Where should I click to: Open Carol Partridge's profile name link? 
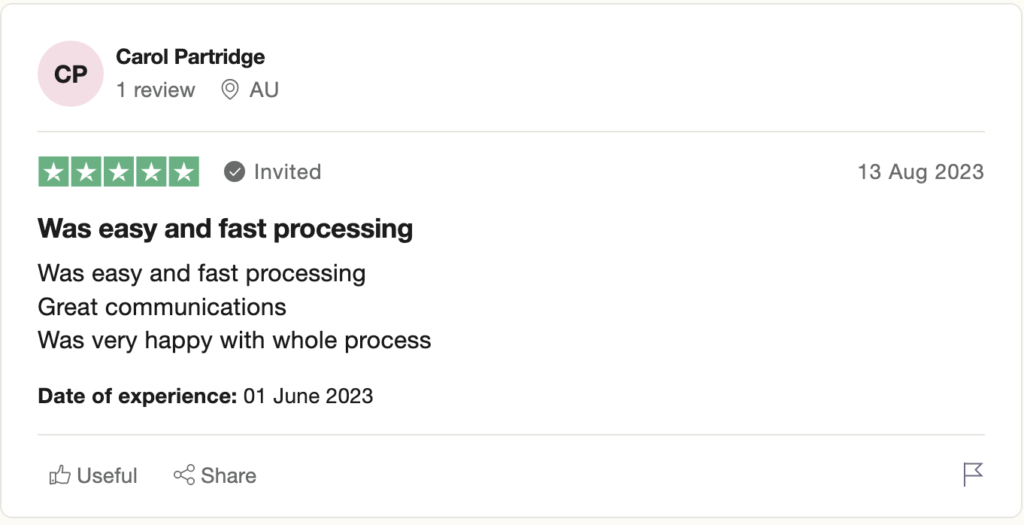pyautogui.click(x=190, y=57)
